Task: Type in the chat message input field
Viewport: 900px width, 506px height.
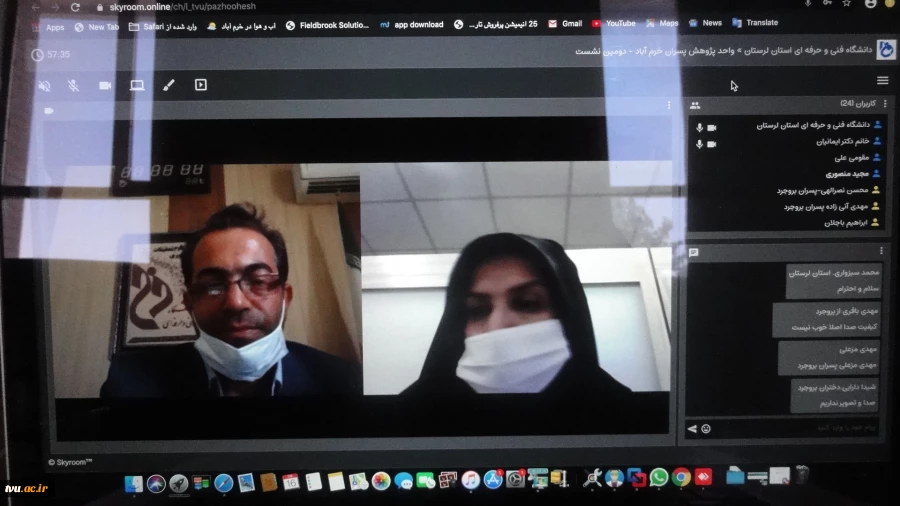Action: (x=790, y=429)
